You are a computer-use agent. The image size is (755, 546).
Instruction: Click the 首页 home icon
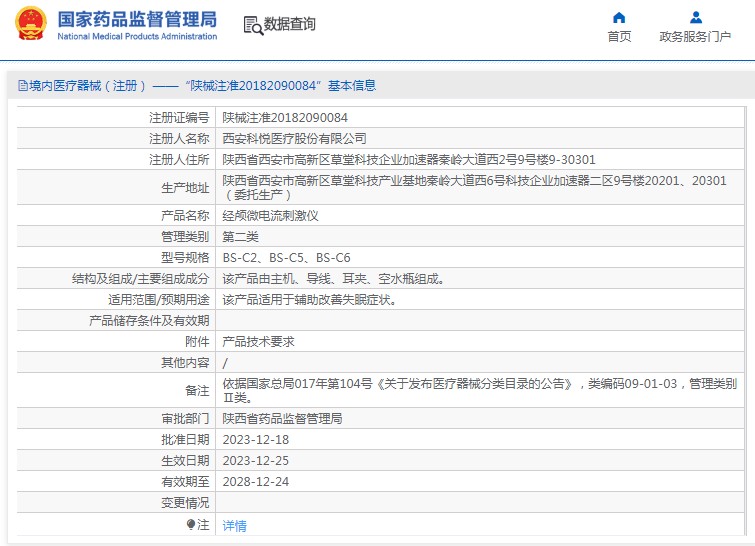(619, 18)
